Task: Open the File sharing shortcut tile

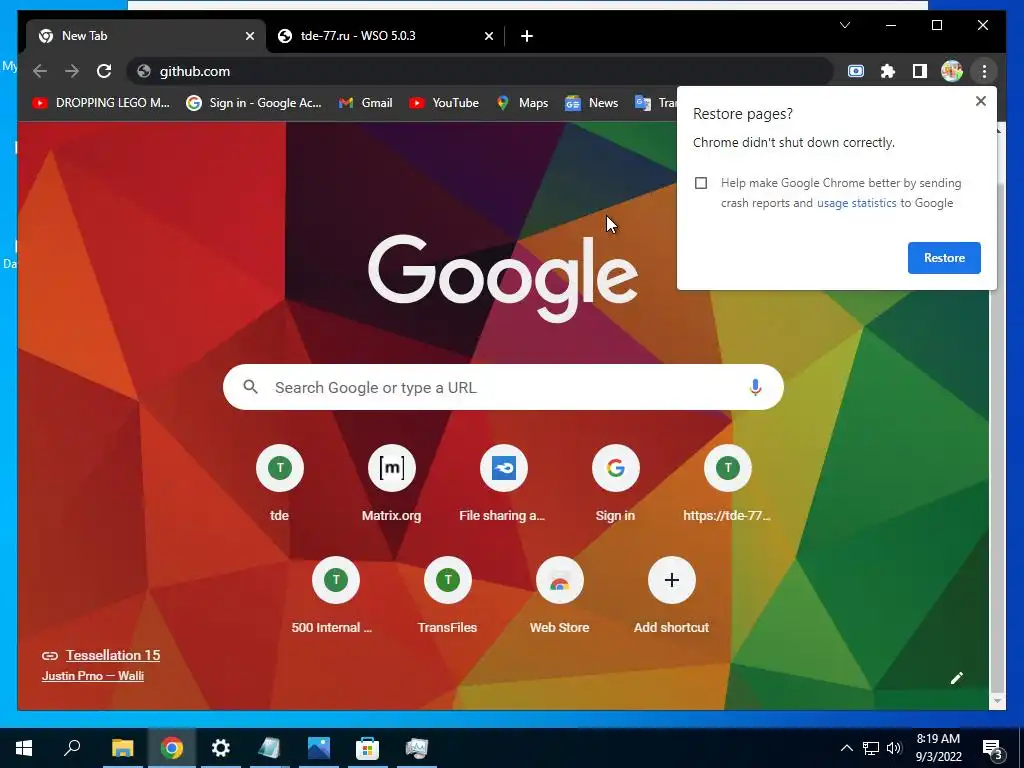Action: pos(503,482)
